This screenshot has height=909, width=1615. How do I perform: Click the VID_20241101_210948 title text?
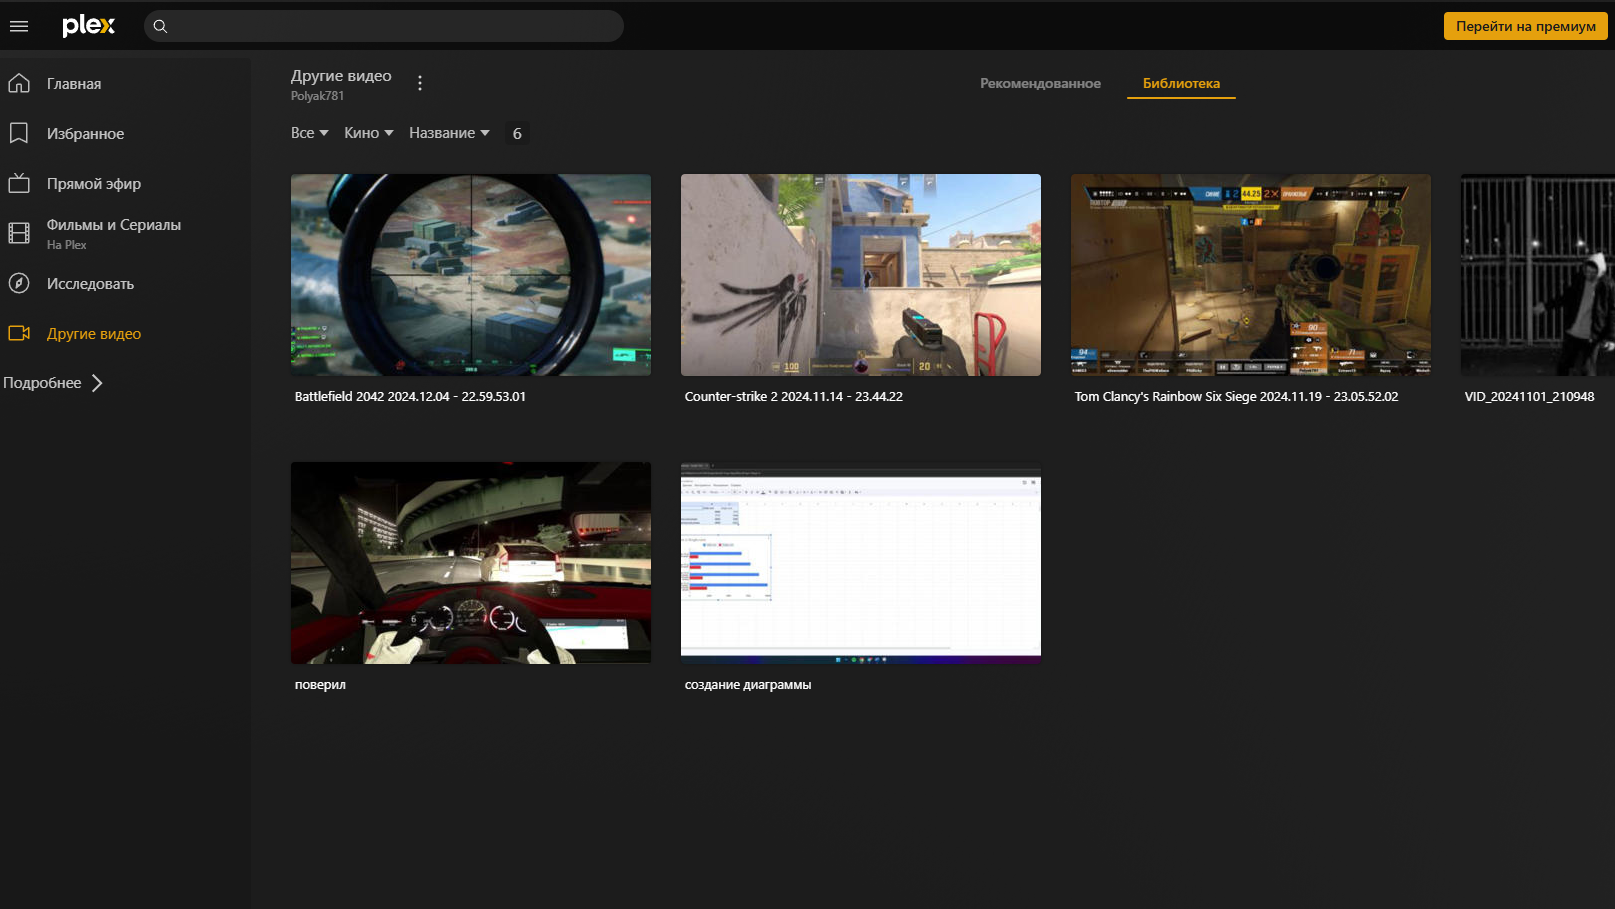(1529, 397)
